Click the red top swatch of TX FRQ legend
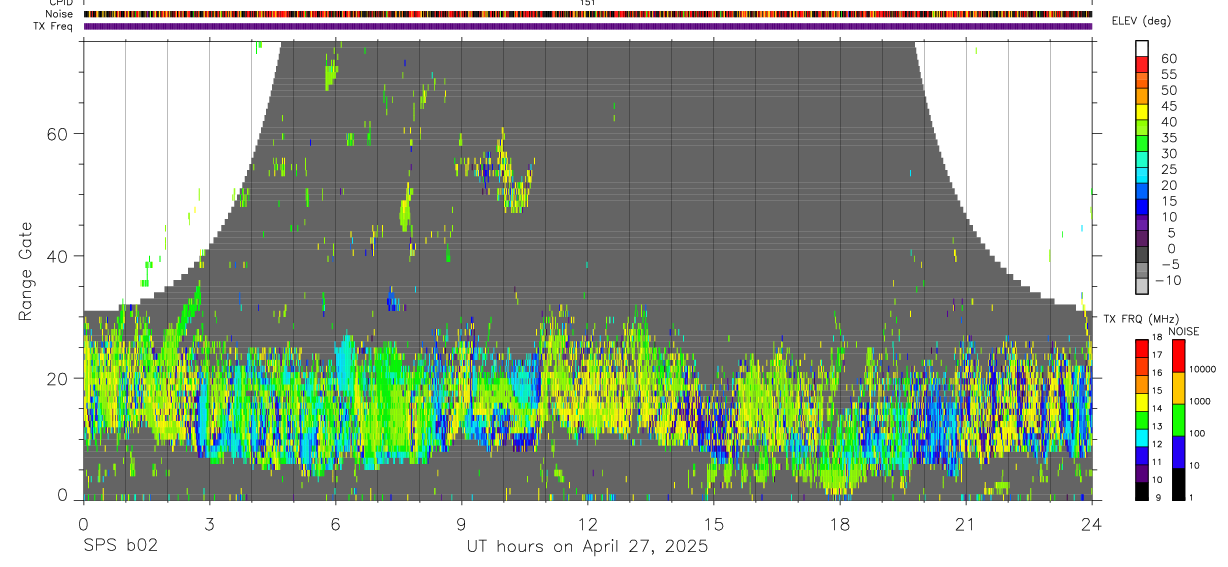Viewport: 1228px width, 567px height. 1142,348
